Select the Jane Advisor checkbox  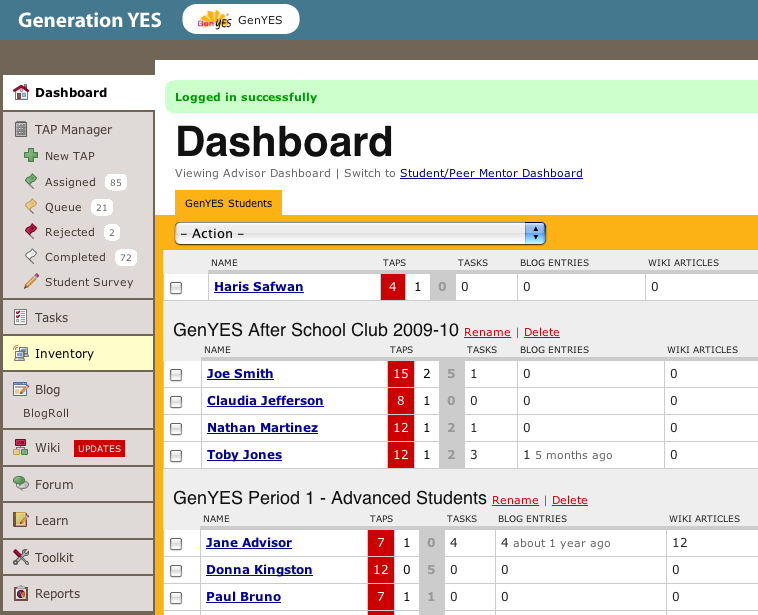click(x=176, y=544)
